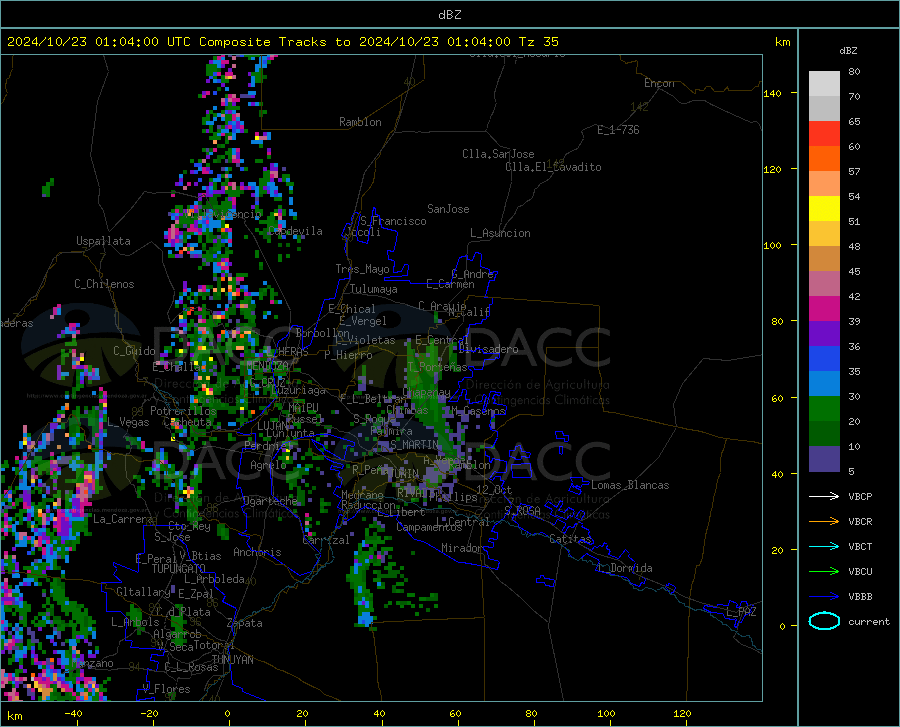Click the 'Tres_Mayo' map label

point(362,269)
